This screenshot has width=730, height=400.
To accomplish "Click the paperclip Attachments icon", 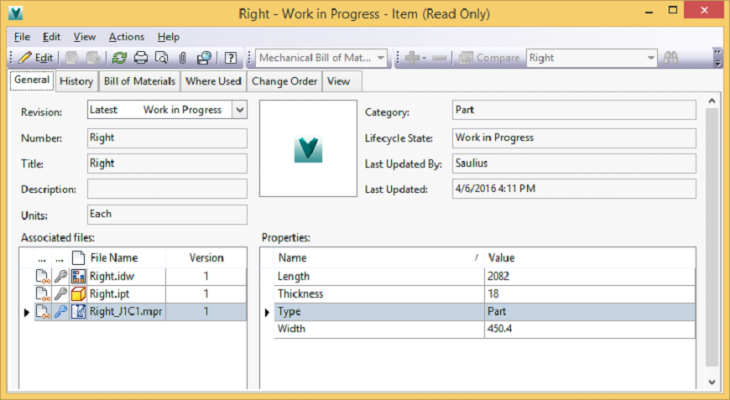I will point(182,58).
